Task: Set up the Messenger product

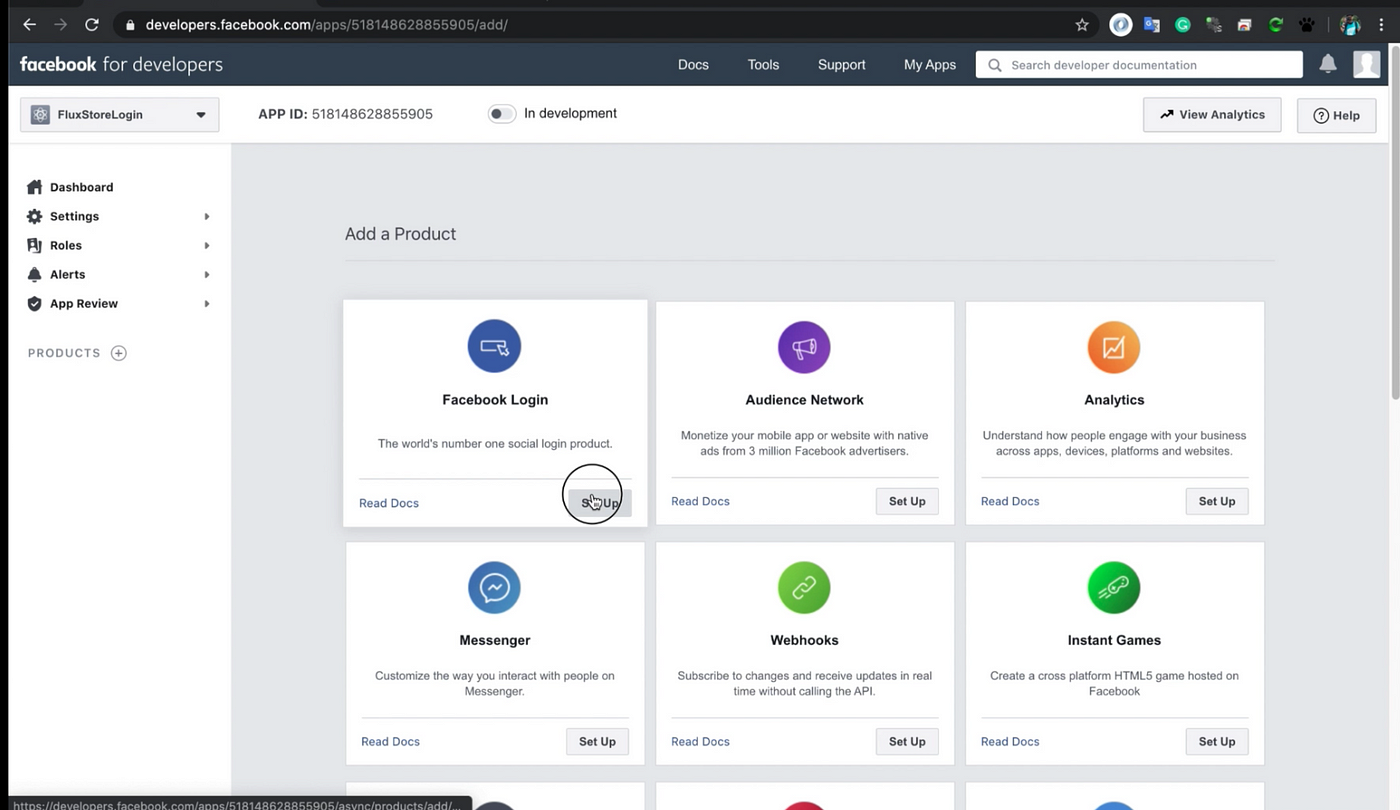Action: pyautogui.click(x=597, y=741)
